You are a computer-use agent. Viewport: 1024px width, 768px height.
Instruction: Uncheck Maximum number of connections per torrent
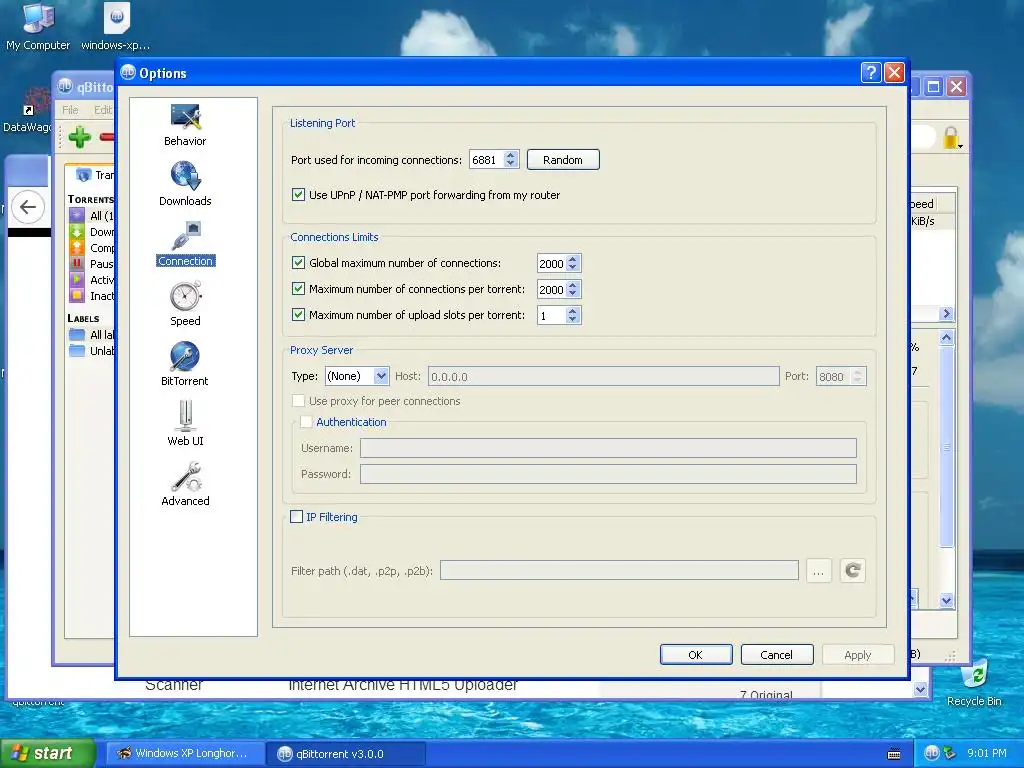298,289
